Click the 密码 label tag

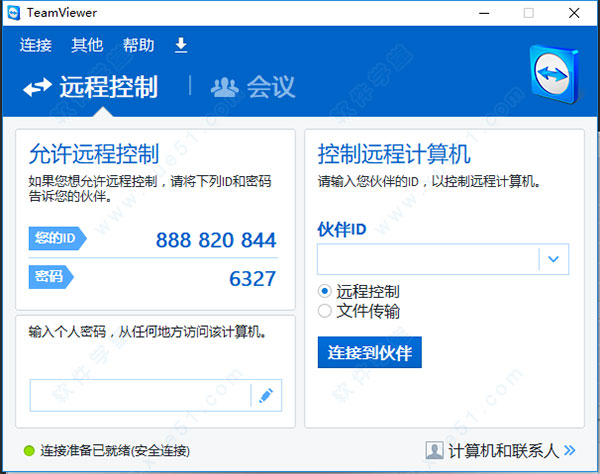(x=51, y=277)
